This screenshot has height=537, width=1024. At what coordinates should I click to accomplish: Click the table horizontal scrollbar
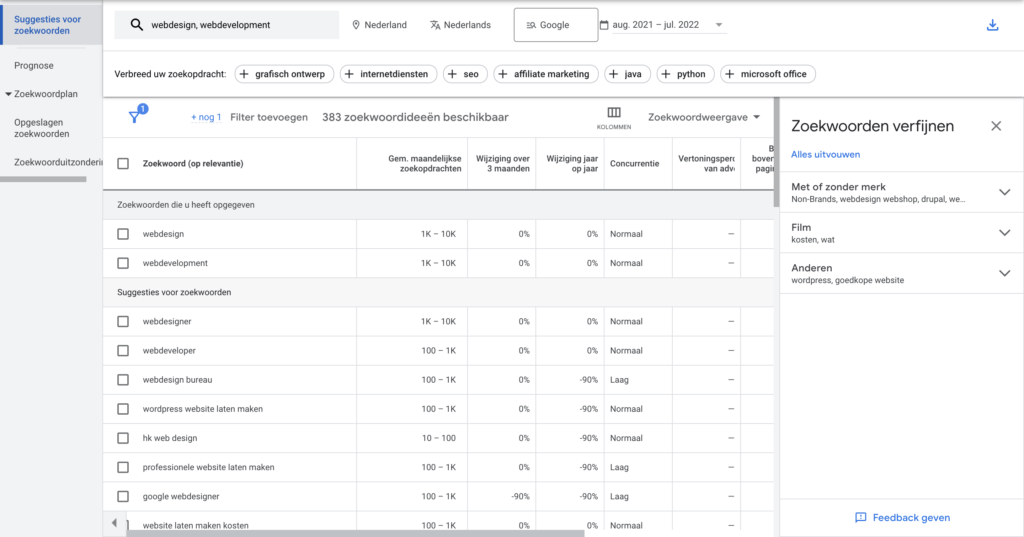tap(356, 533)
